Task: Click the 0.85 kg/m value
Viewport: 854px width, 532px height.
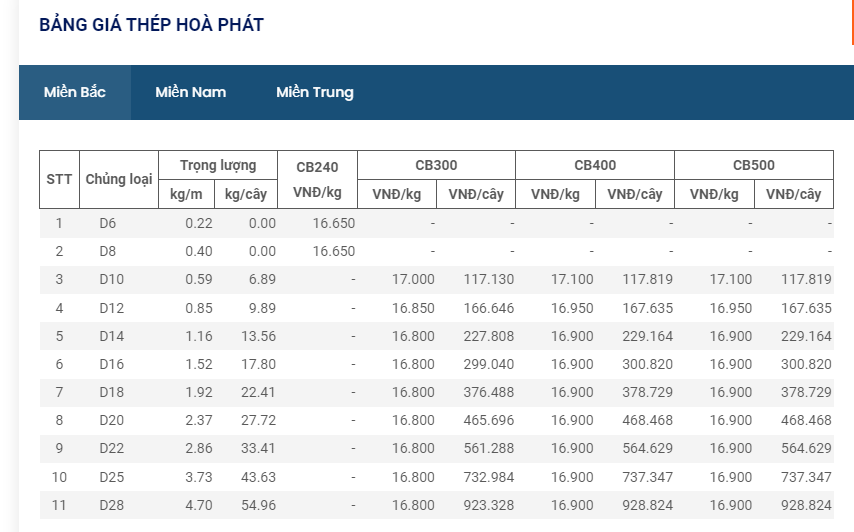Action: click(199, 308)
